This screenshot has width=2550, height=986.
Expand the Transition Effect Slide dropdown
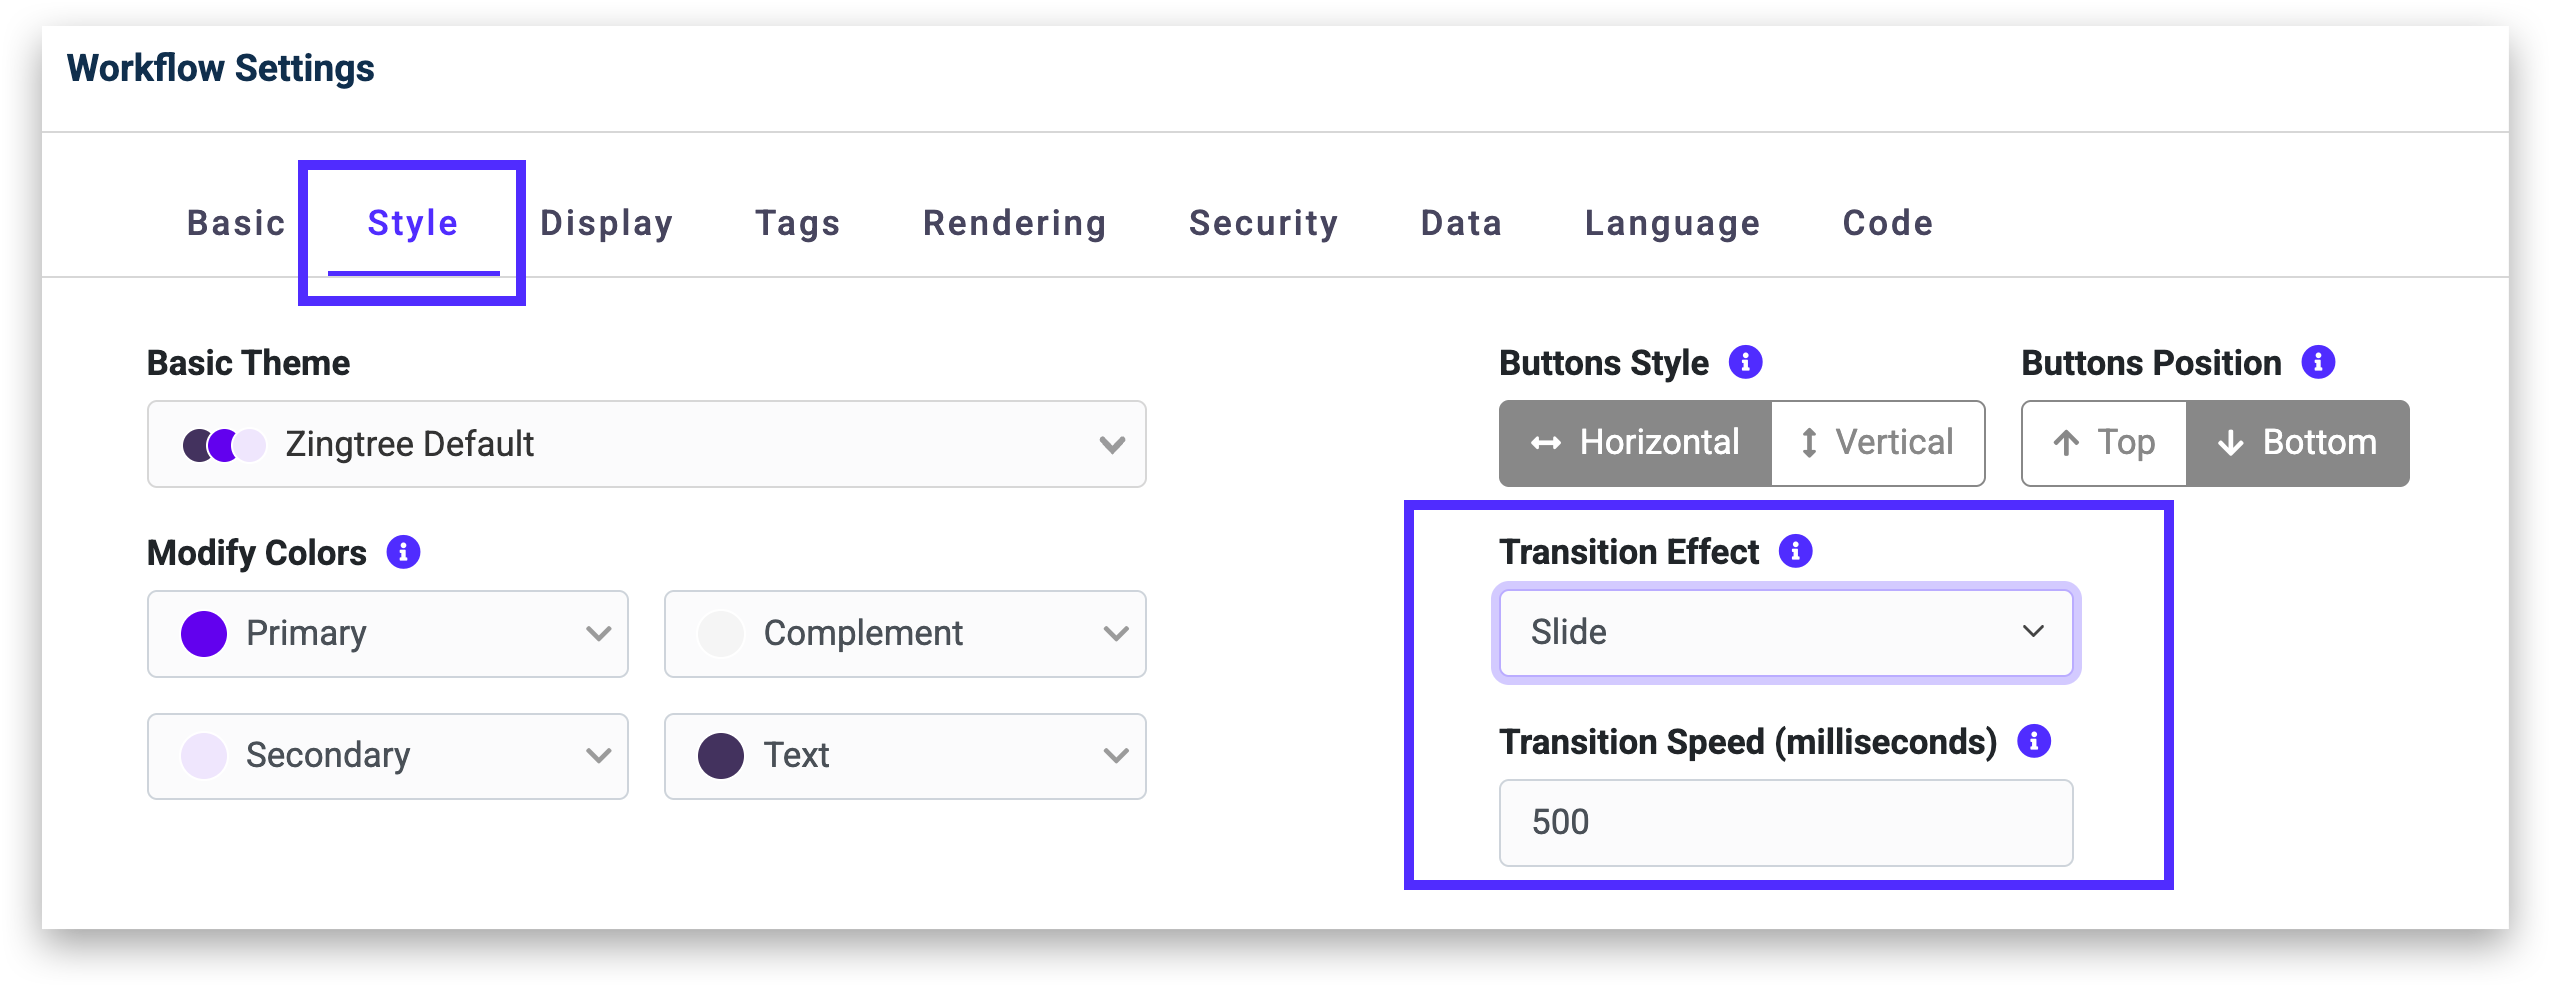coord(1786,632)
